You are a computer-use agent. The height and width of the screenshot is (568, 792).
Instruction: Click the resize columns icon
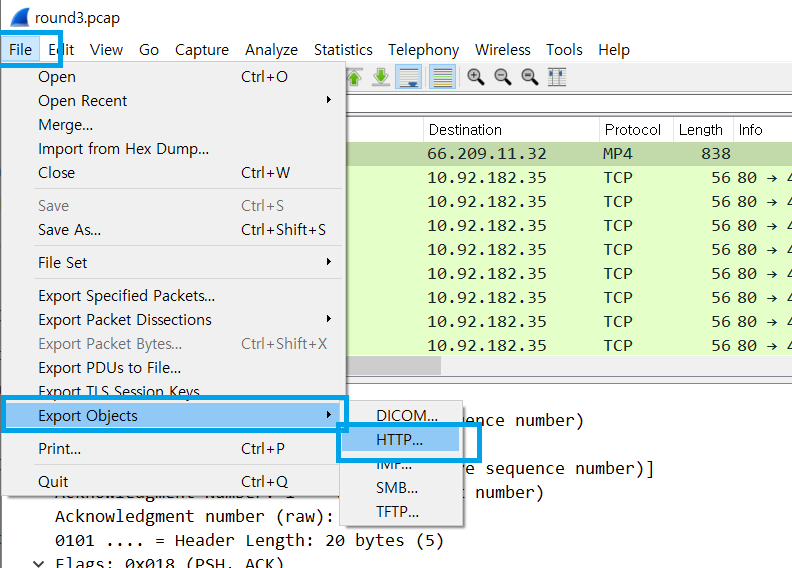pos(557,77)
